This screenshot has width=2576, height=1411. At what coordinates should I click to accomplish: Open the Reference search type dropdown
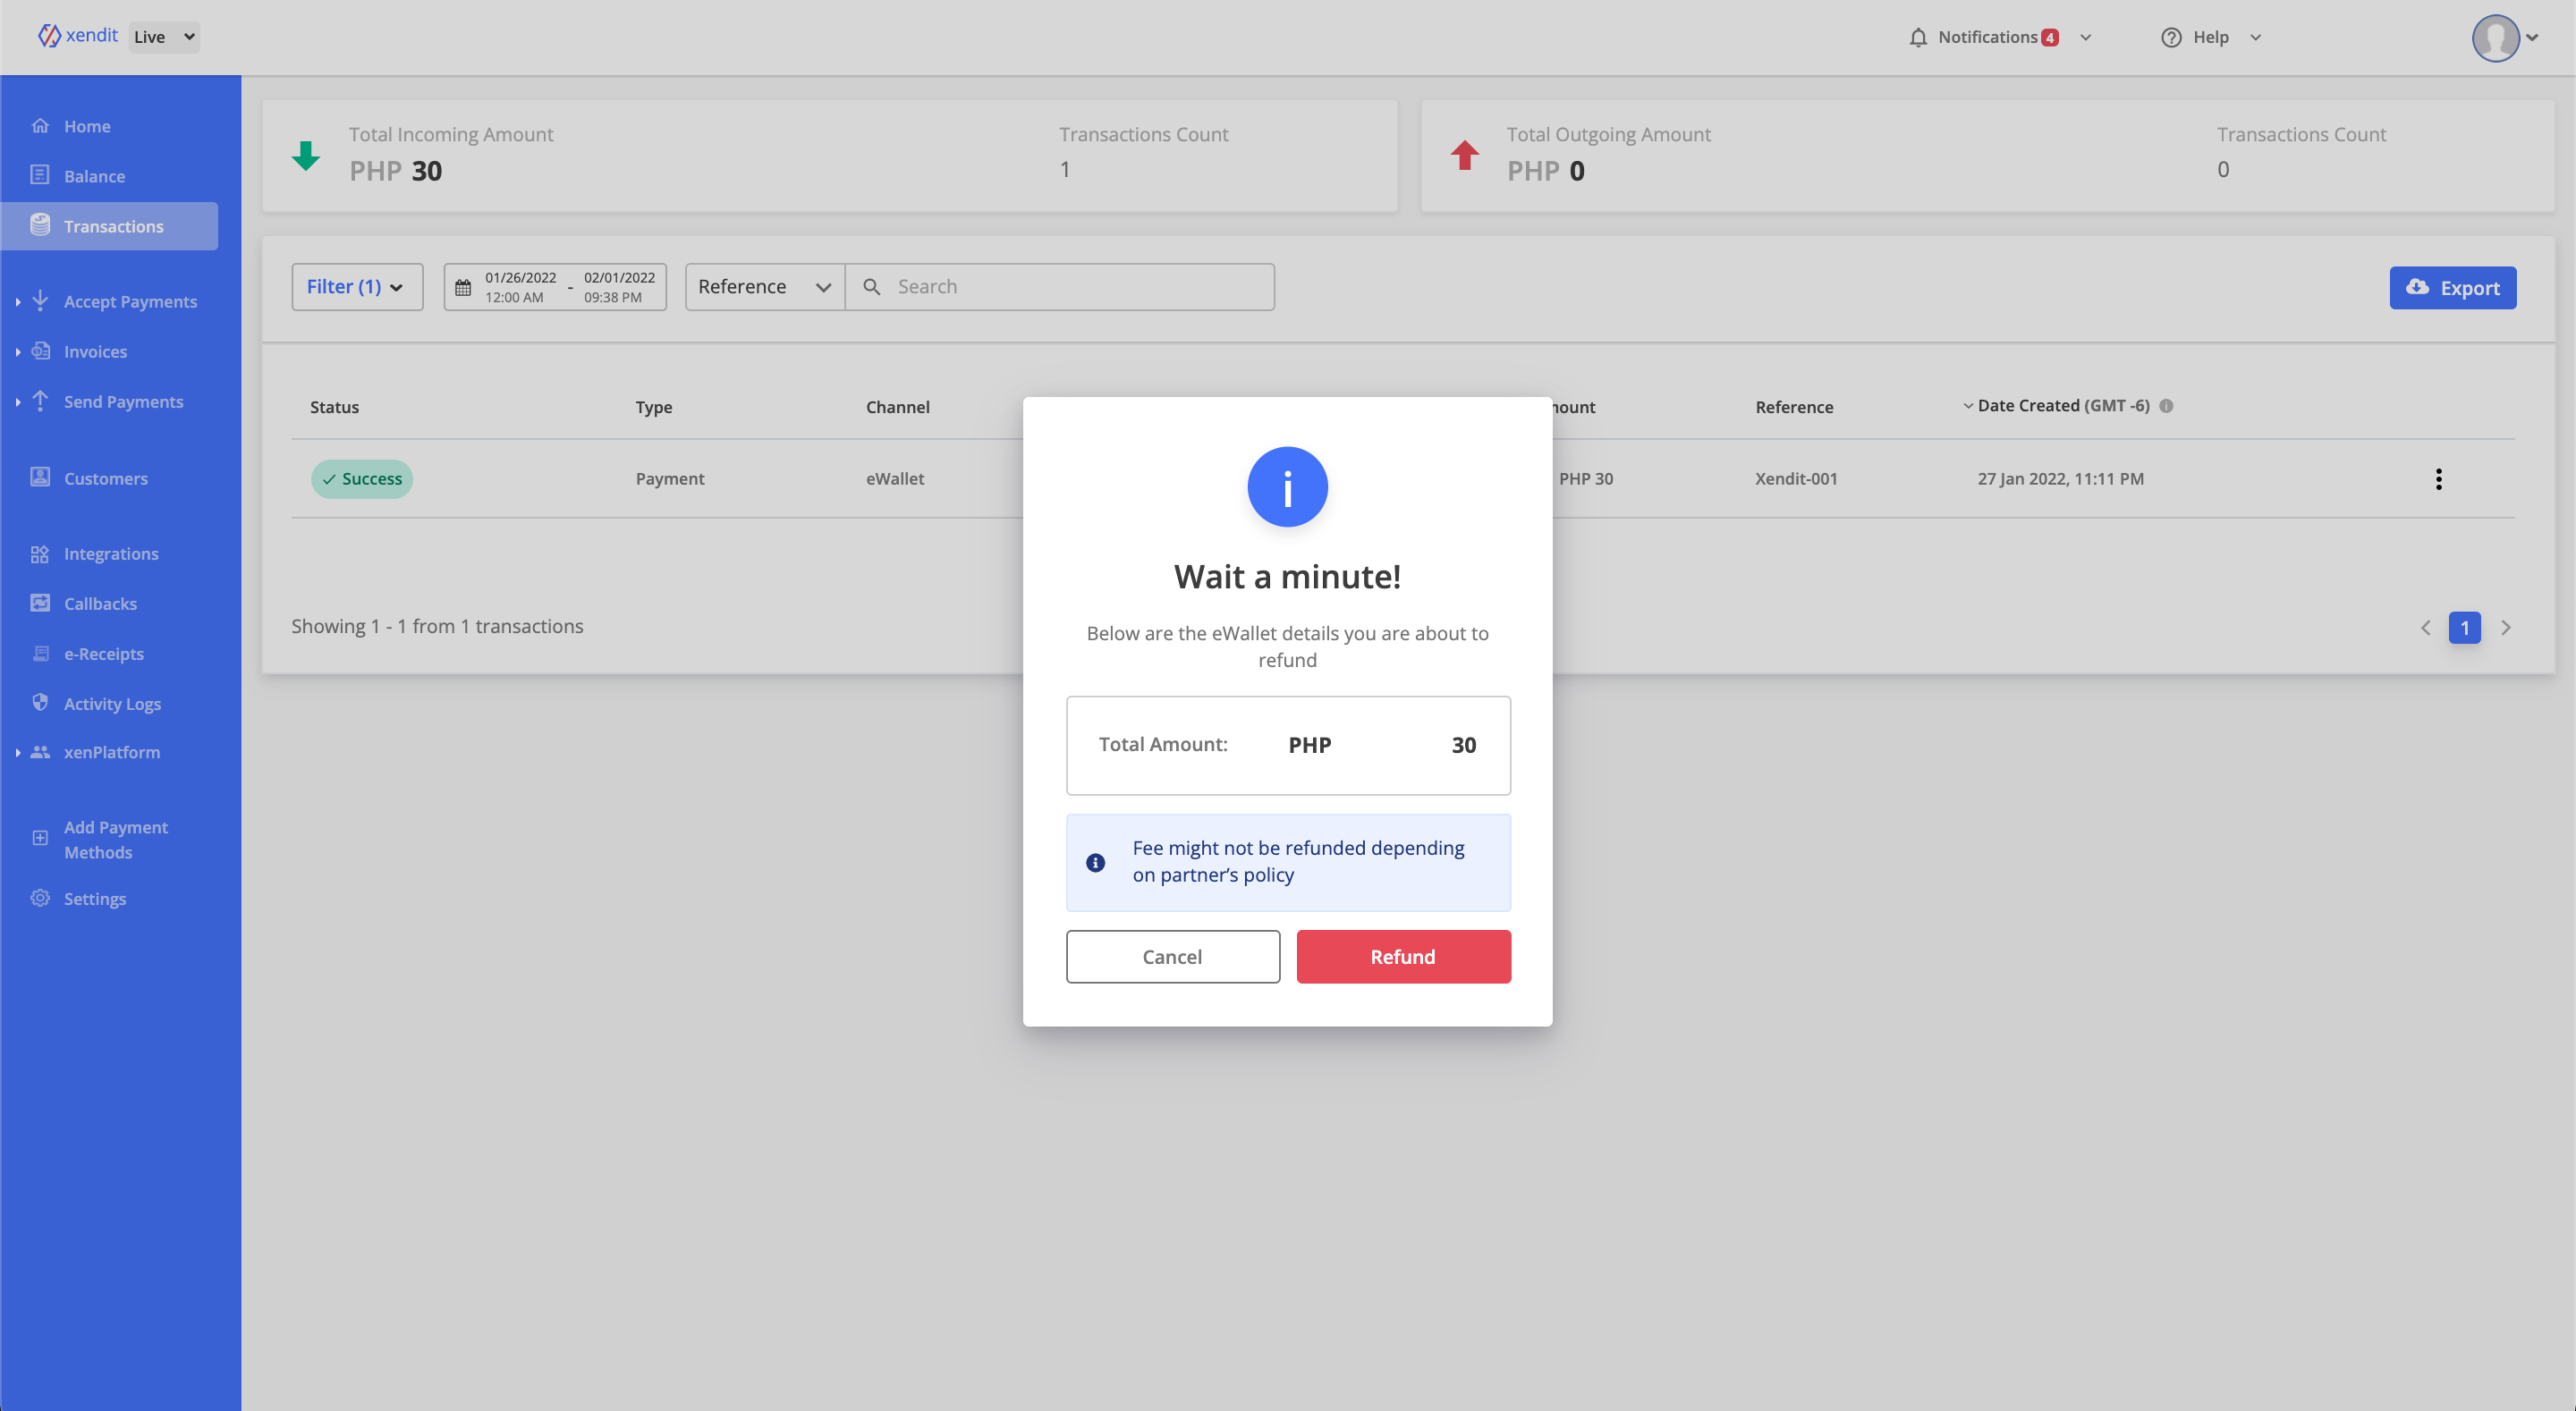[x=763, y=286]
